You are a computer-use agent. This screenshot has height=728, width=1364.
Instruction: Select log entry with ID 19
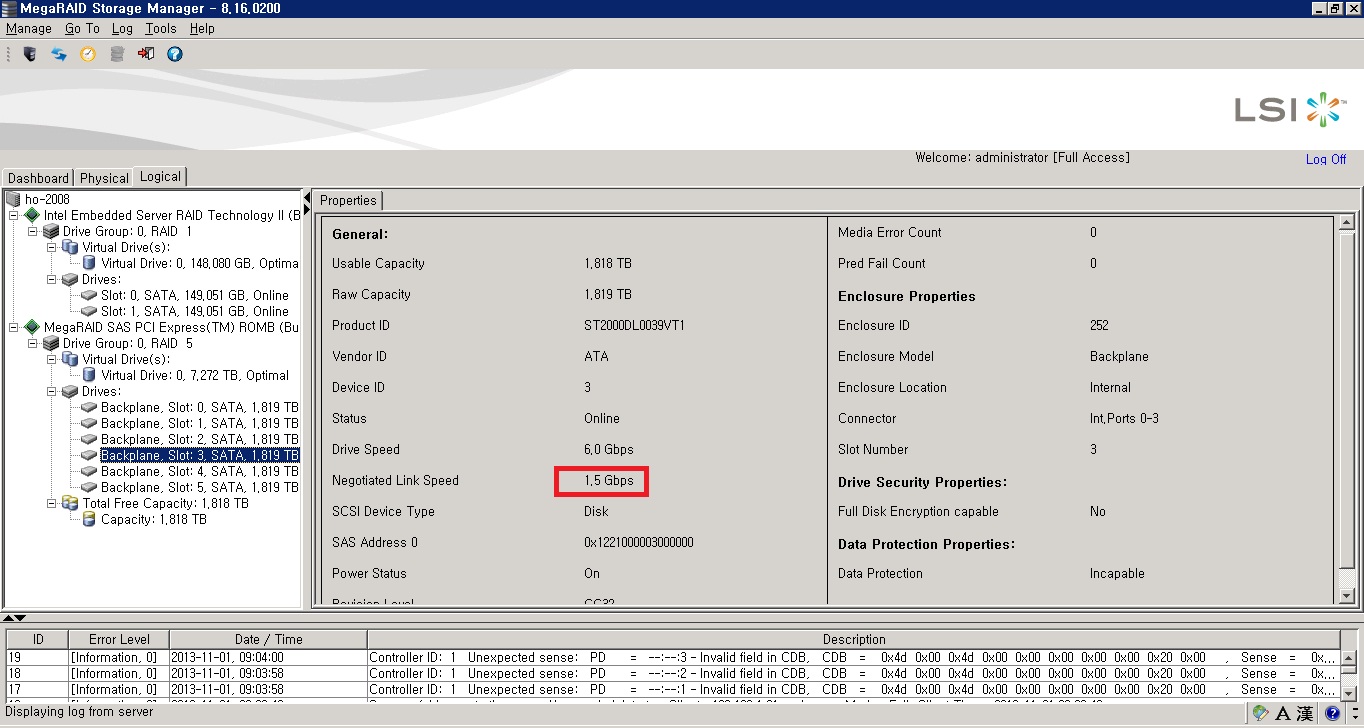pyautogui.click(x=673, y=657)
